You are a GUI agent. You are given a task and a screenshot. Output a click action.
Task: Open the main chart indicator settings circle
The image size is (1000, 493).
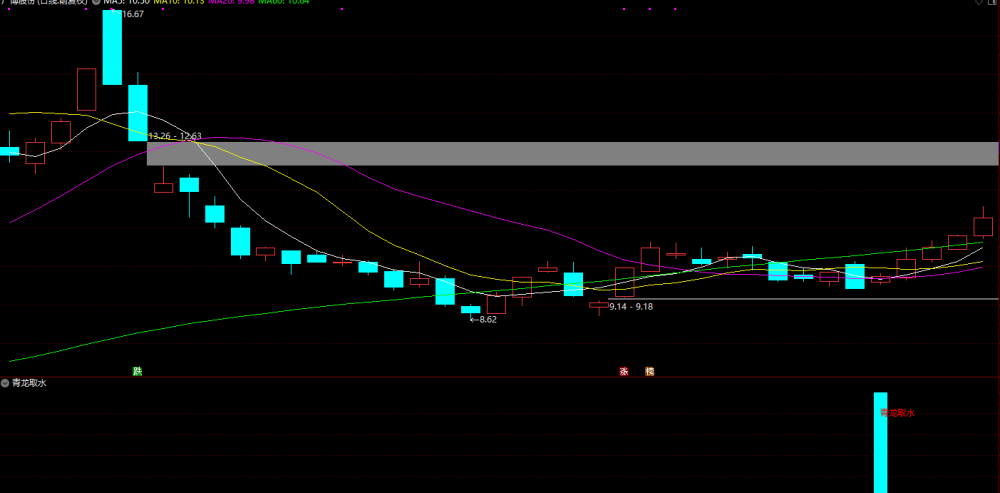96,2
